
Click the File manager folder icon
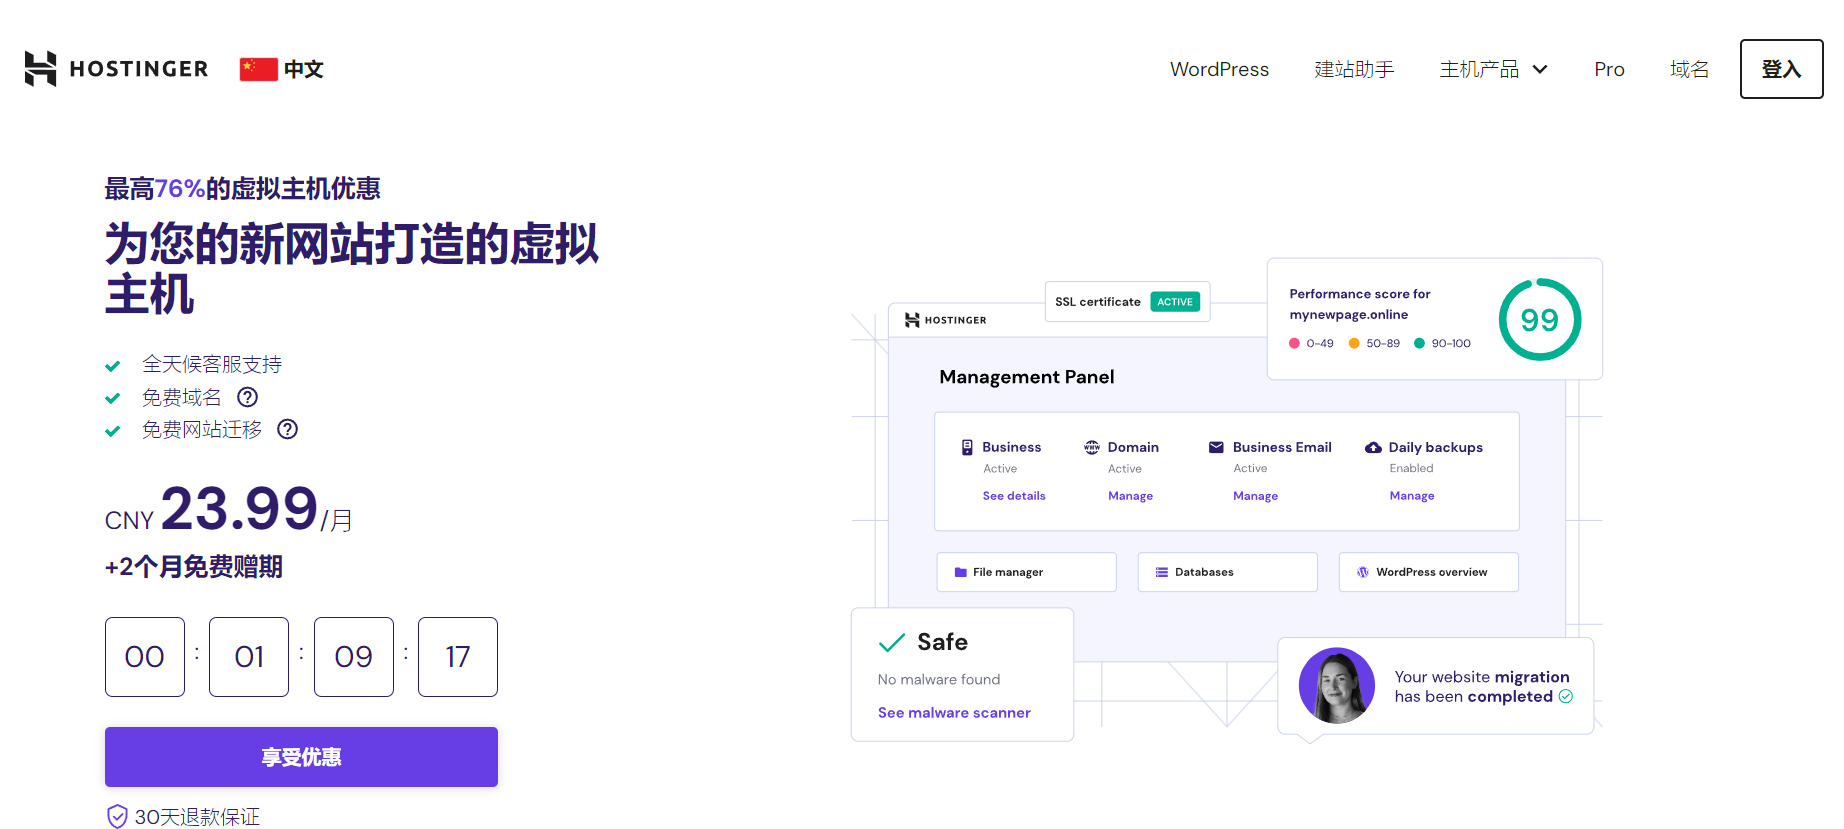tap(961, 572)
